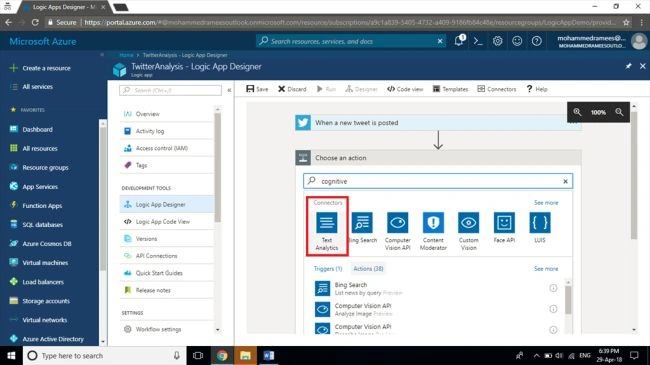Select Bing Search list news action

[x=437, y=288]
